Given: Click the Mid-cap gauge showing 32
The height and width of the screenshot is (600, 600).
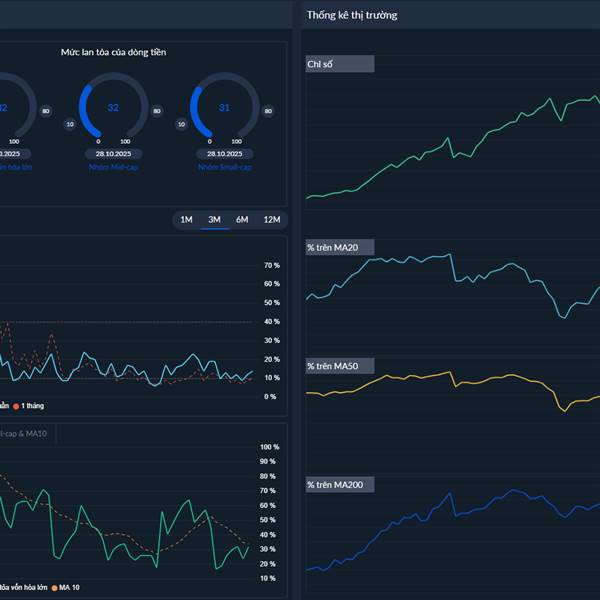Looking at the screenshot, I should 113,108.
